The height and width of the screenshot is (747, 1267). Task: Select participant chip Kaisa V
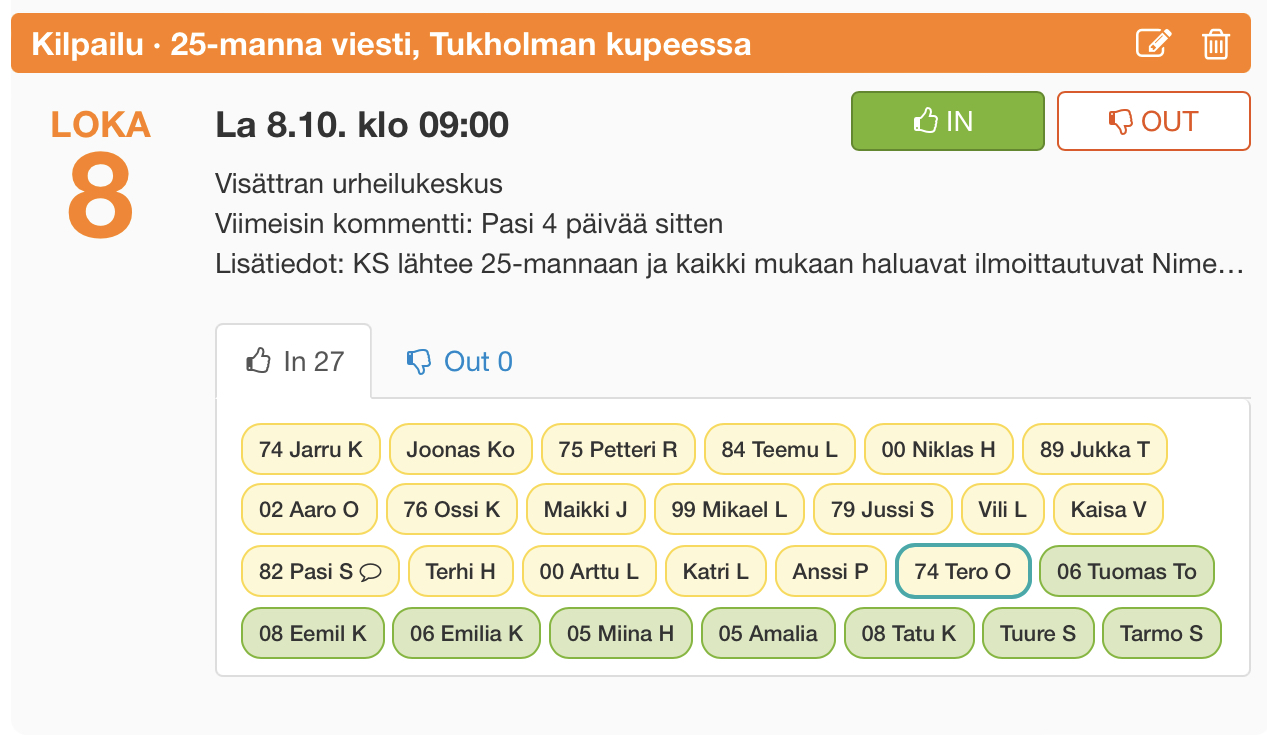[x=1108, y=510]
